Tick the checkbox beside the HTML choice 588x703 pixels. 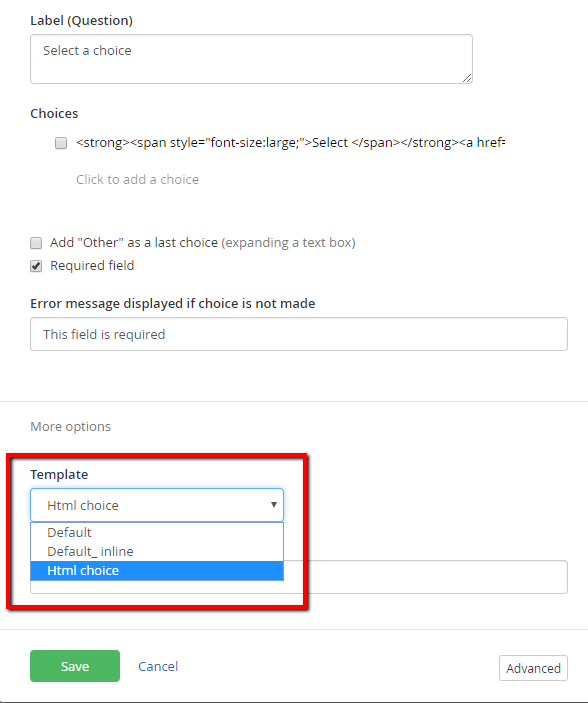[61, 143]
